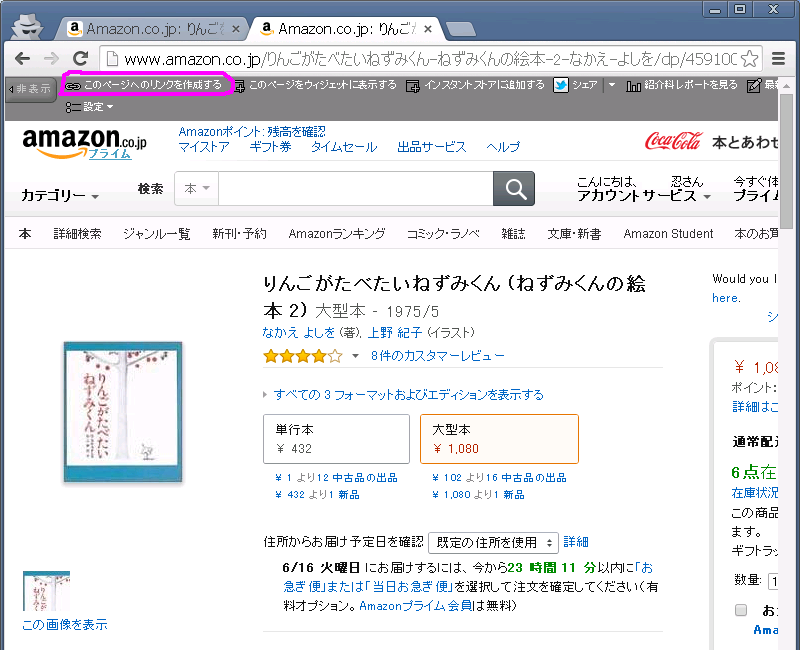Click the link chain icon in associate bar
The height and width of the screenshot is (650, 800).
(x=73, y=86)
